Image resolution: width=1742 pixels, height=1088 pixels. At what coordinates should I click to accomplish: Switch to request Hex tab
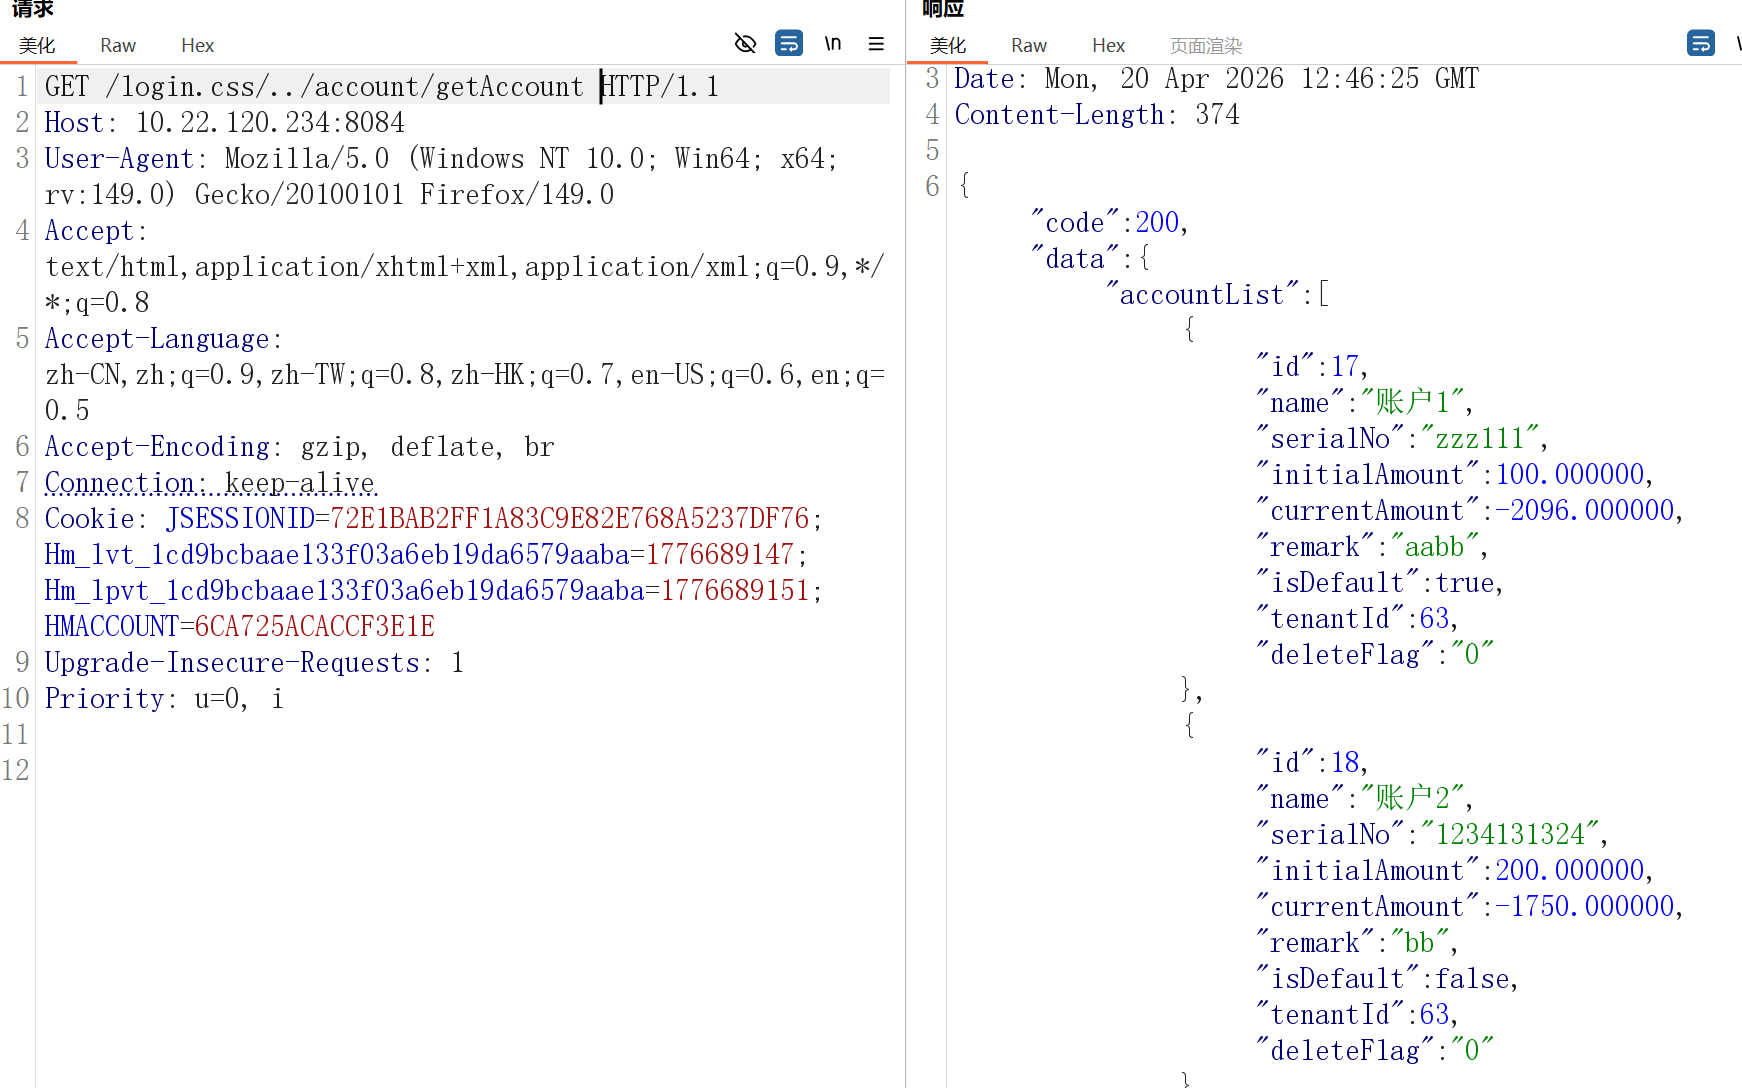coord(198,45)
